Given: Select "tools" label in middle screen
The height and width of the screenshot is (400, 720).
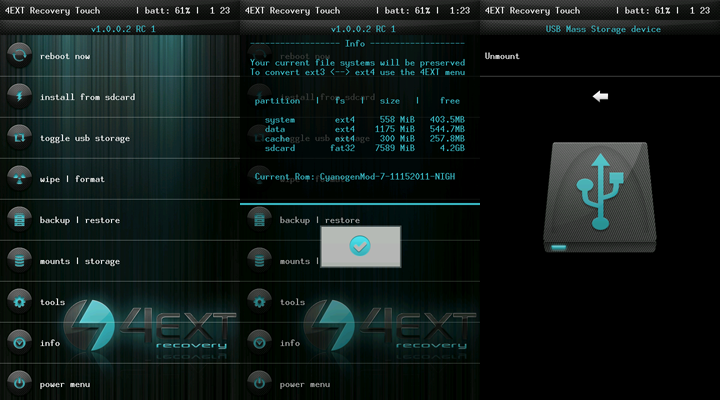Looking at the screenshot, I should (x=292, y=302).
